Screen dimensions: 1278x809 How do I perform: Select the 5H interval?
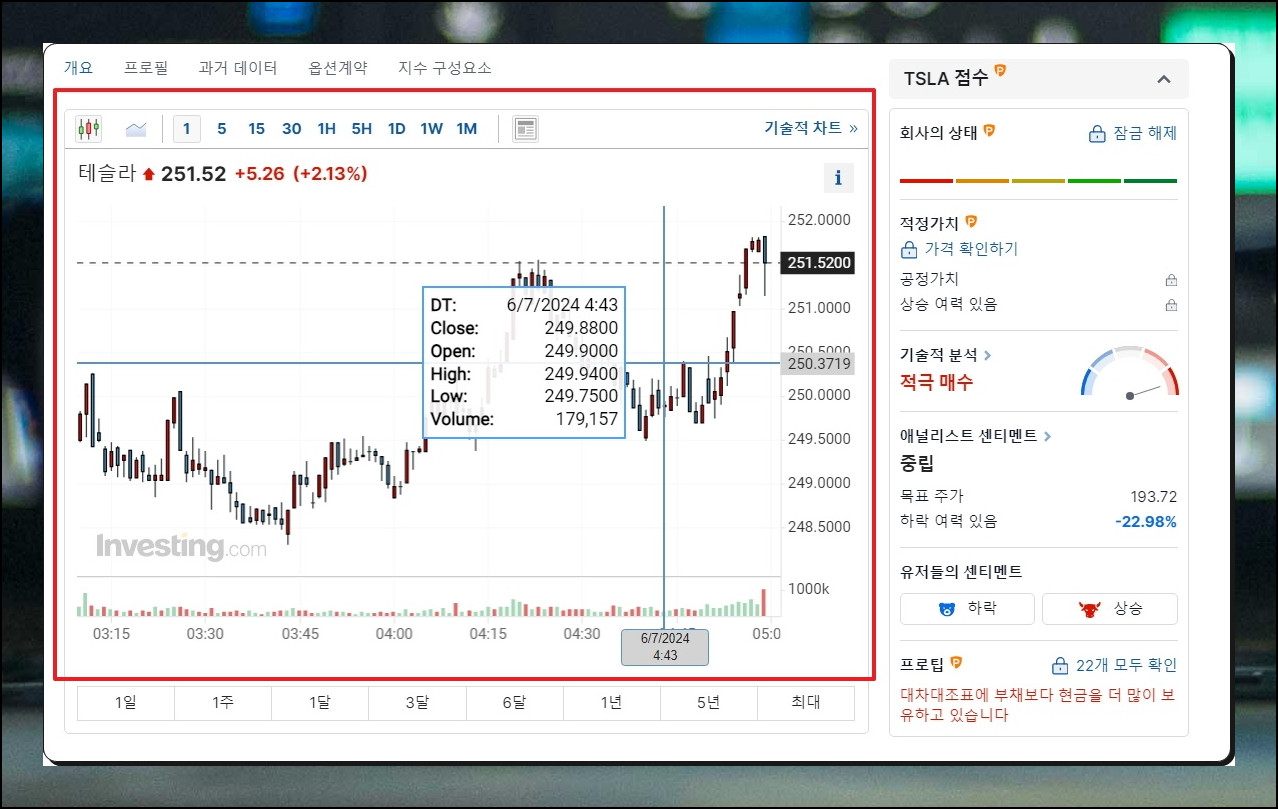pyautogui.click(x=362, y=128)
